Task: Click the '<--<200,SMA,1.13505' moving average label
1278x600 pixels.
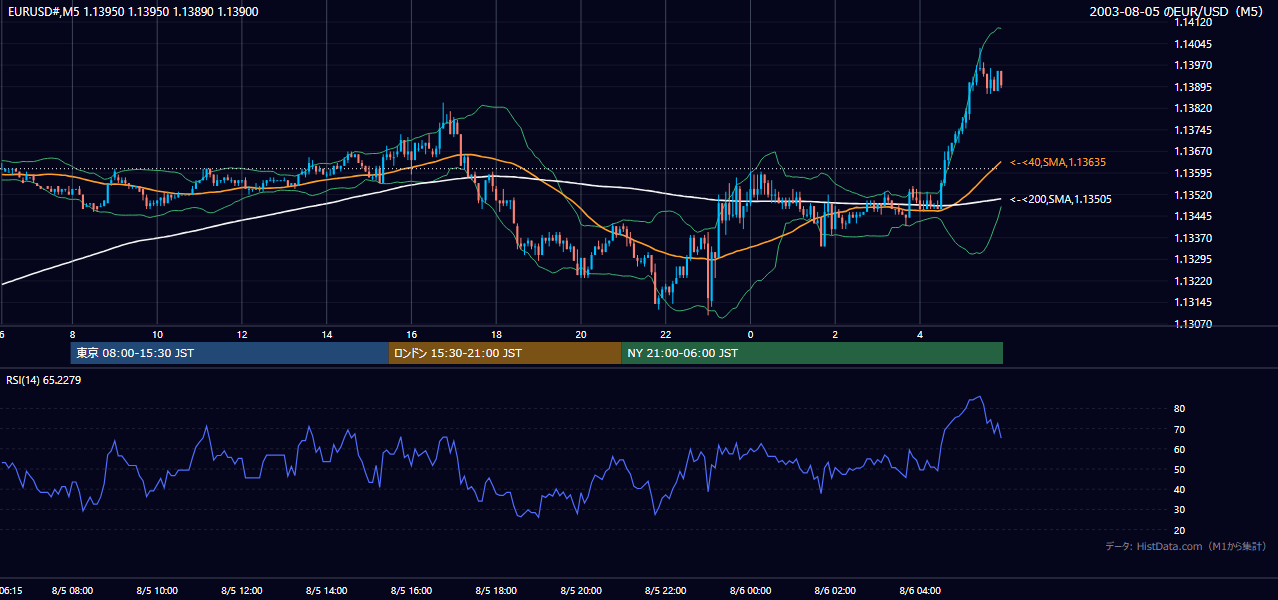Action: (x=1060, y=199)
